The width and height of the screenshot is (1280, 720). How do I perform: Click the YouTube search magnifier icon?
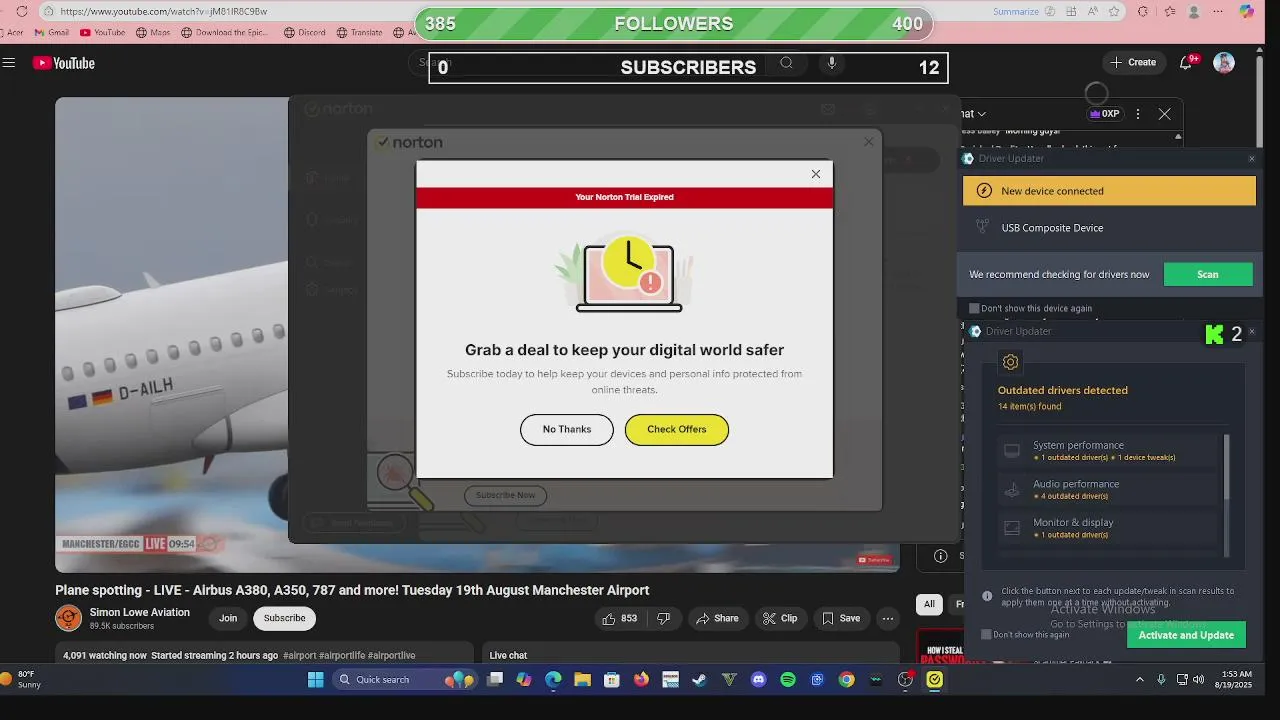[x=786, y=63]
